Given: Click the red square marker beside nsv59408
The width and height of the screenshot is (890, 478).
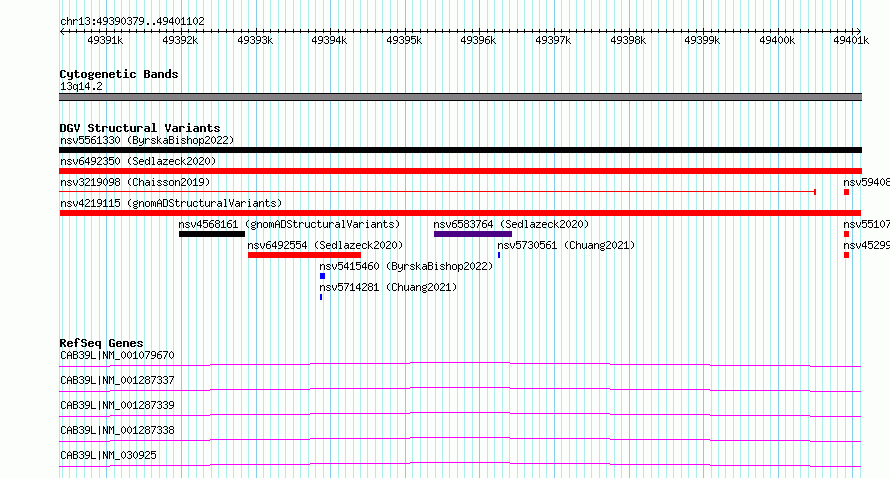Looking at the screenshot, I should [x=846, y=192].
